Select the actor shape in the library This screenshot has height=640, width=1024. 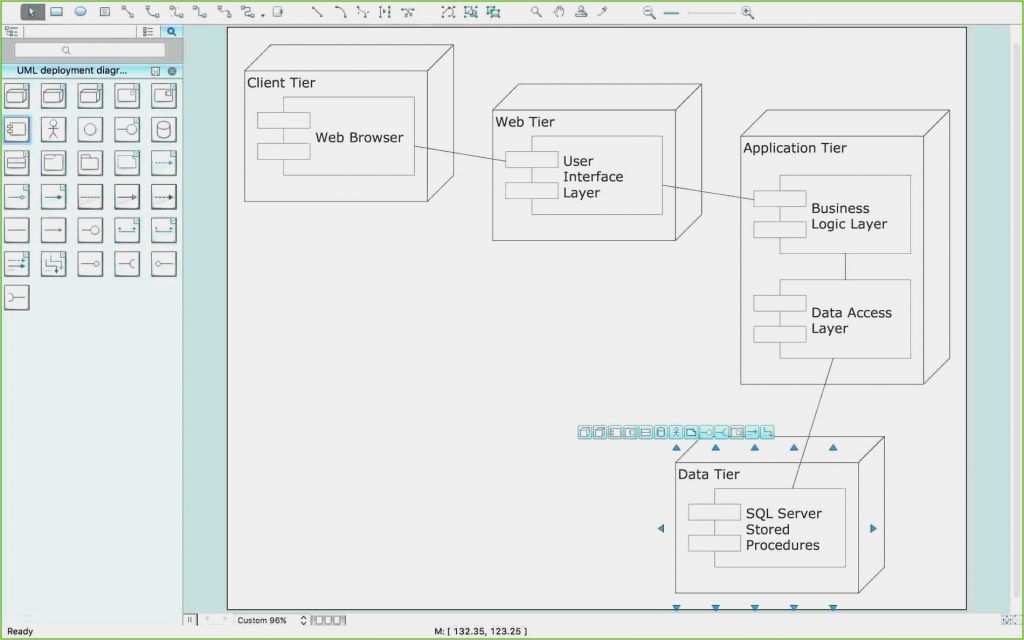(x=53, y=129)
